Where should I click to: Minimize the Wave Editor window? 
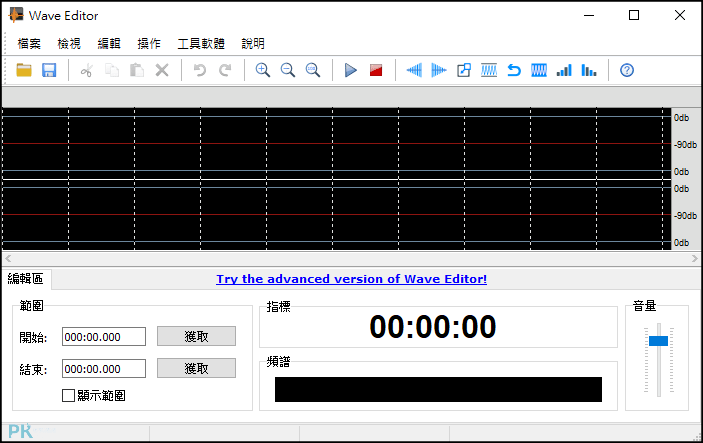coord(589,15)
